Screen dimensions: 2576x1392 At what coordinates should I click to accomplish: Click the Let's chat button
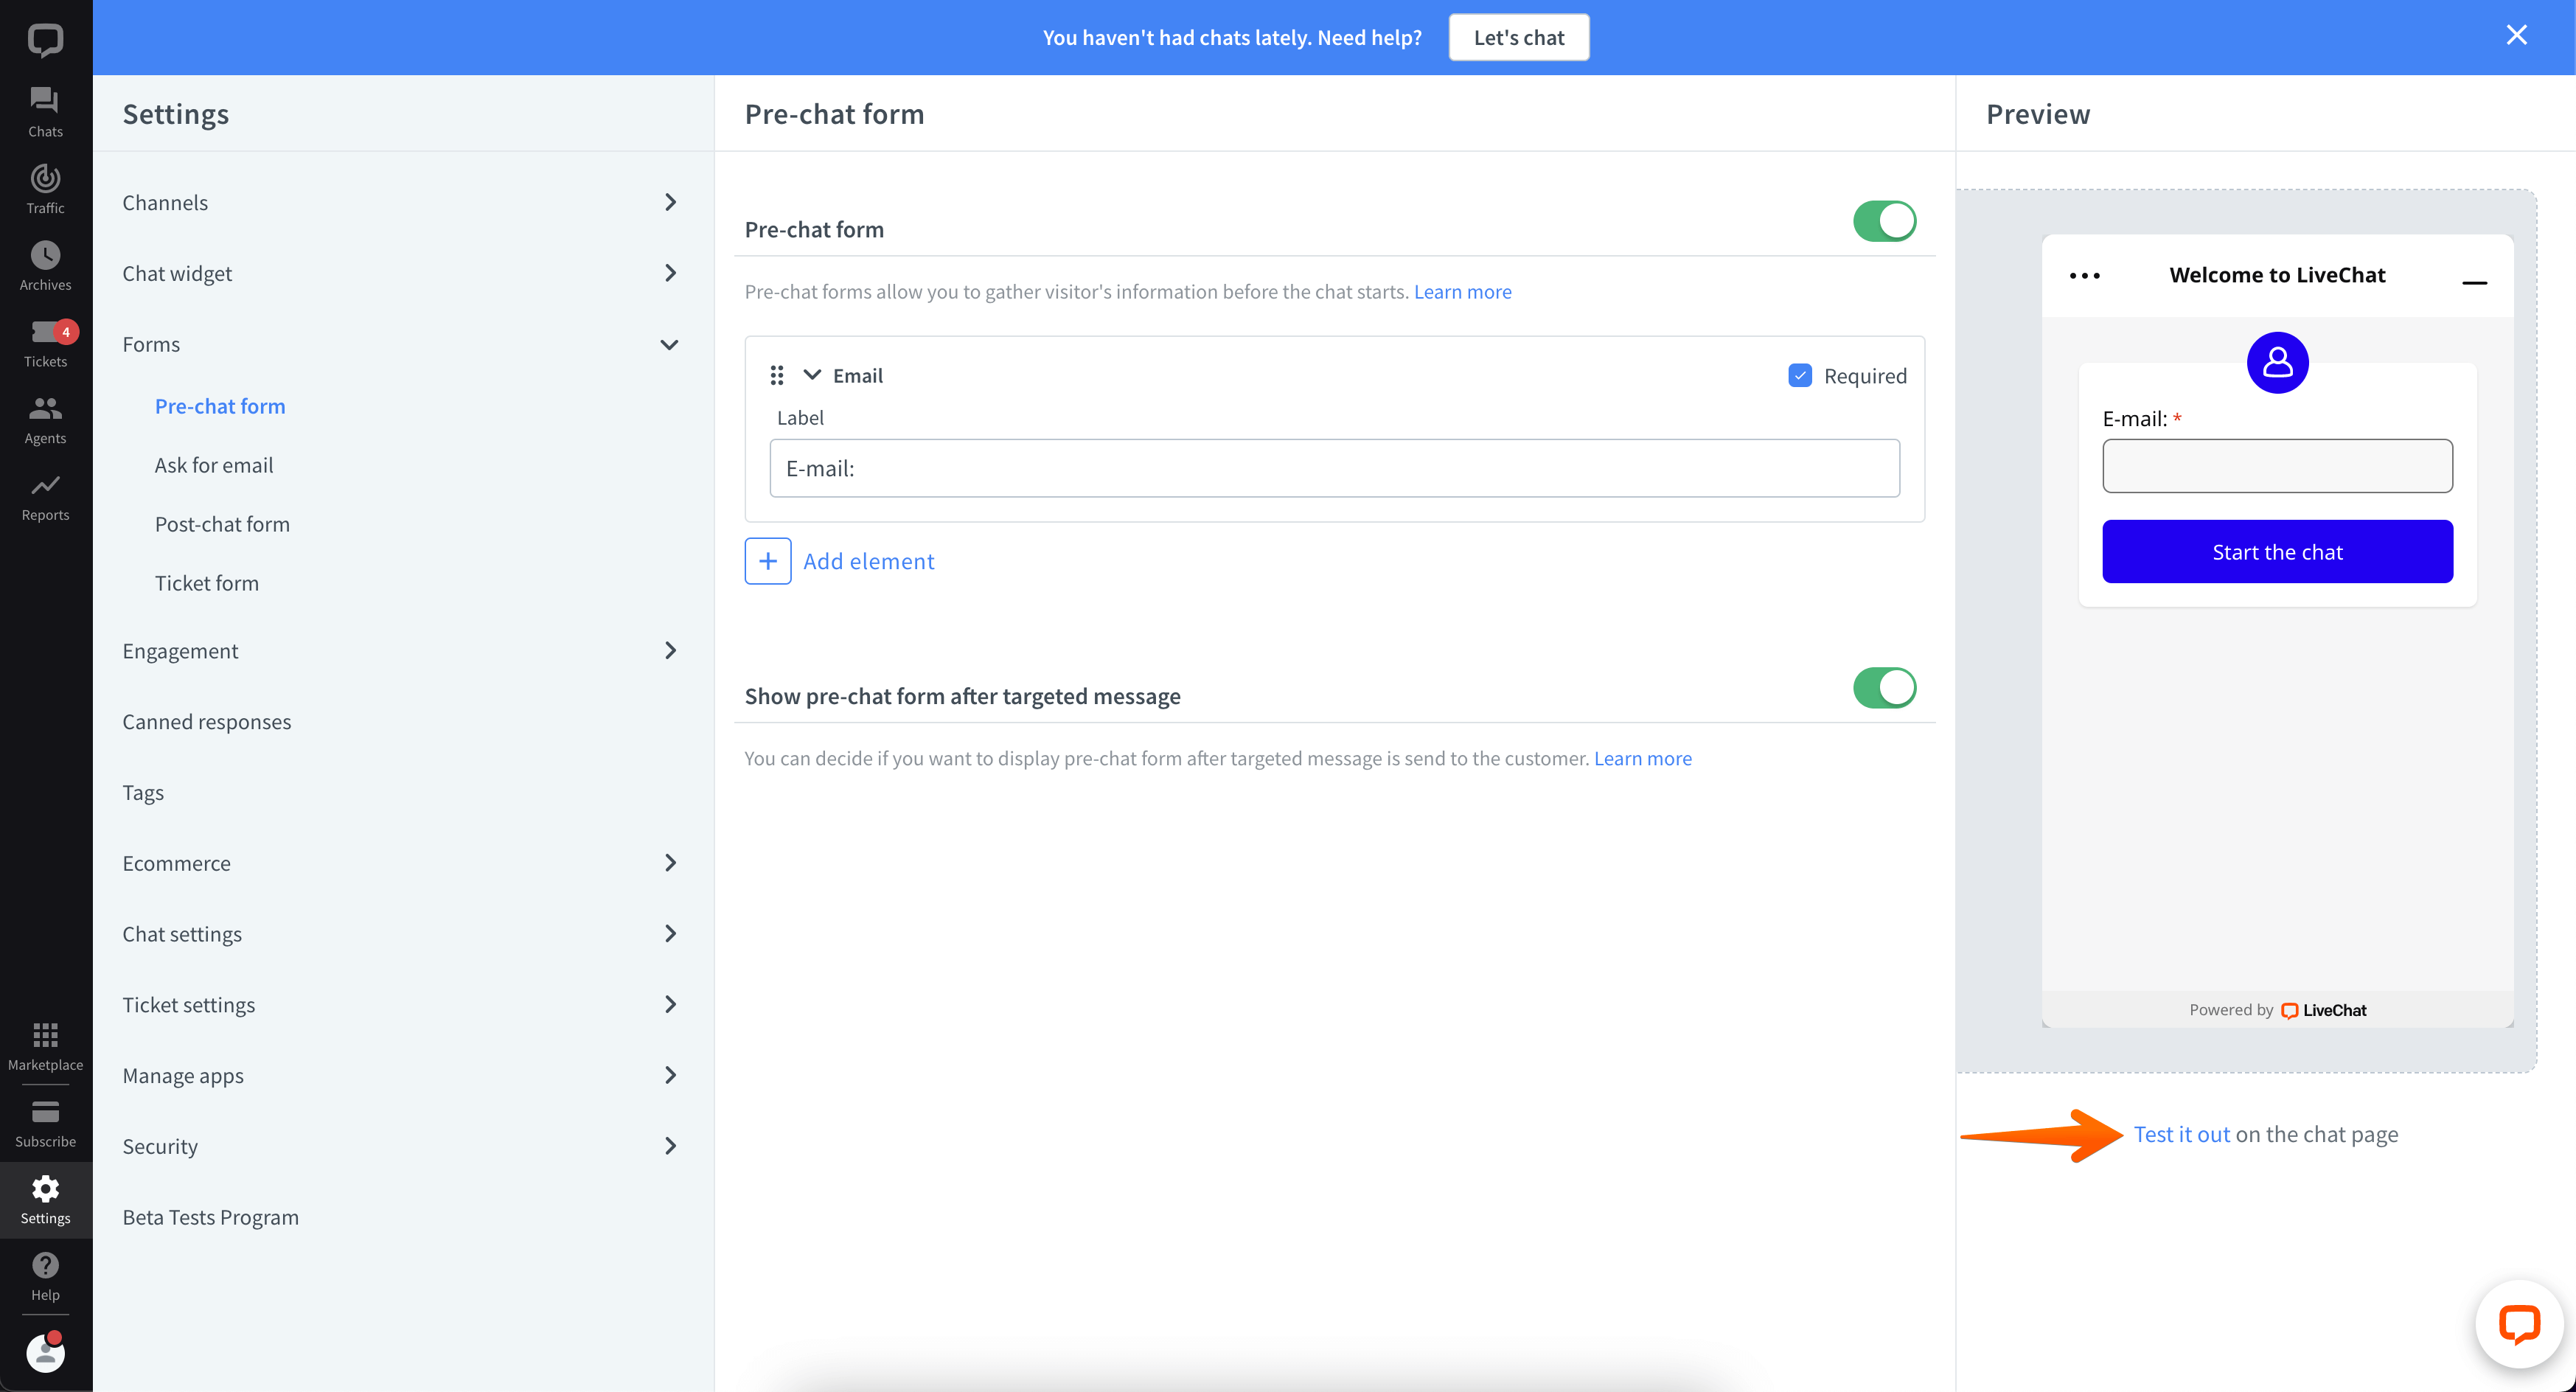click(x=1518, y=37)
